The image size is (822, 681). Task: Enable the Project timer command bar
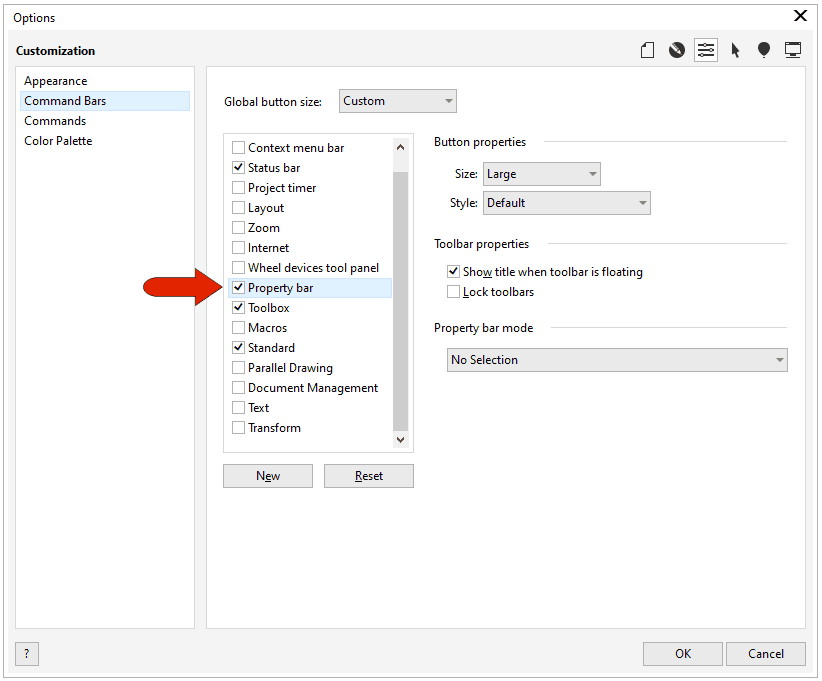[237, 187]
